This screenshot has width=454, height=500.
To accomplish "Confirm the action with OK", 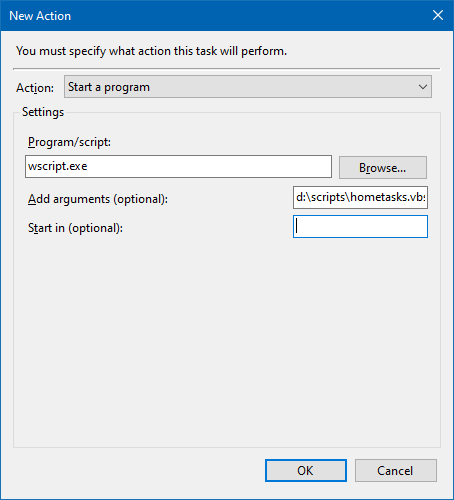I will point(306,471).
